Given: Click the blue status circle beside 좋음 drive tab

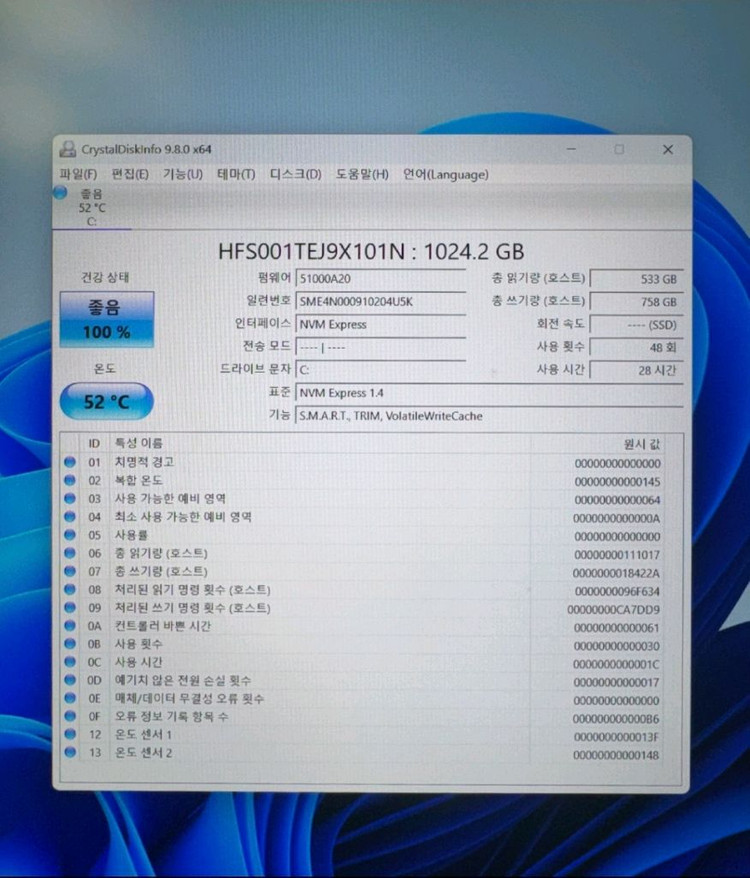Looking at the screenshot, I should tap(60, 193).
